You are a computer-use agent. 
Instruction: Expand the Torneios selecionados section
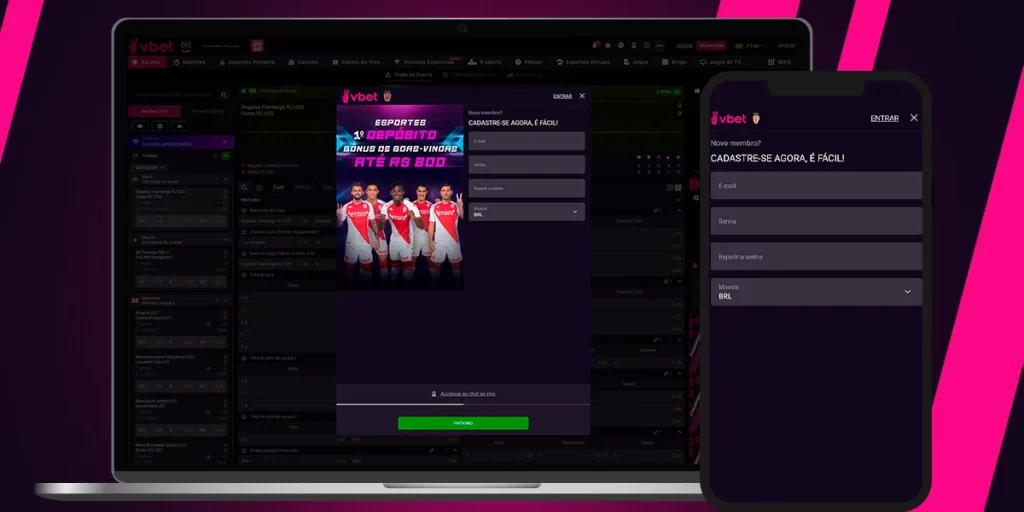point(181,142)
